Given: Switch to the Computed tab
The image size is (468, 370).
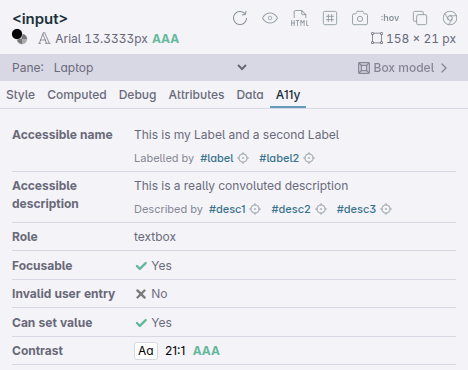Looking at the screenshot, I should tap(77, 95).
